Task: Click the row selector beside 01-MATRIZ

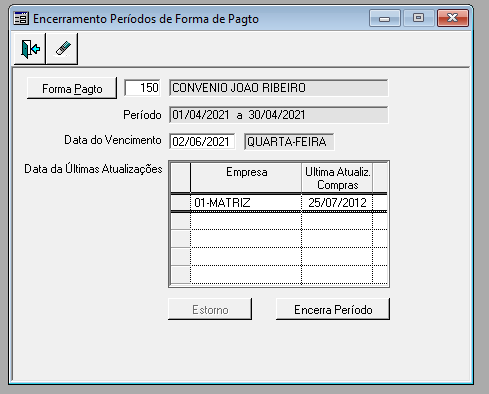Action: pyautogui.click(x=180, y=202)
